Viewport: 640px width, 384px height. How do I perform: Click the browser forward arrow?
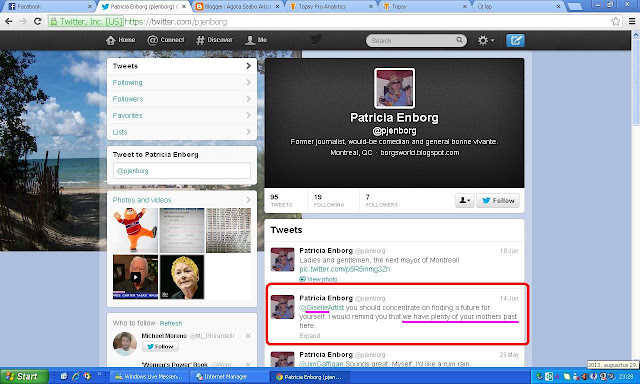pyautogui.click(x=23, y=21)
